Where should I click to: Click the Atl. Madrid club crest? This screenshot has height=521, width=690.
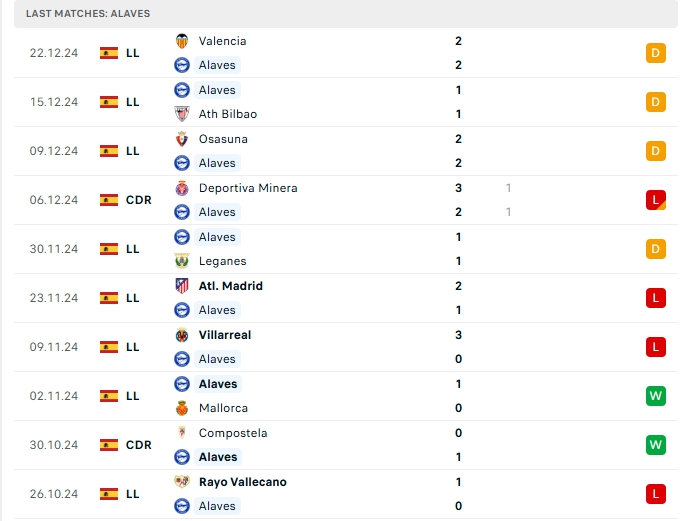(x=182, y=286)
